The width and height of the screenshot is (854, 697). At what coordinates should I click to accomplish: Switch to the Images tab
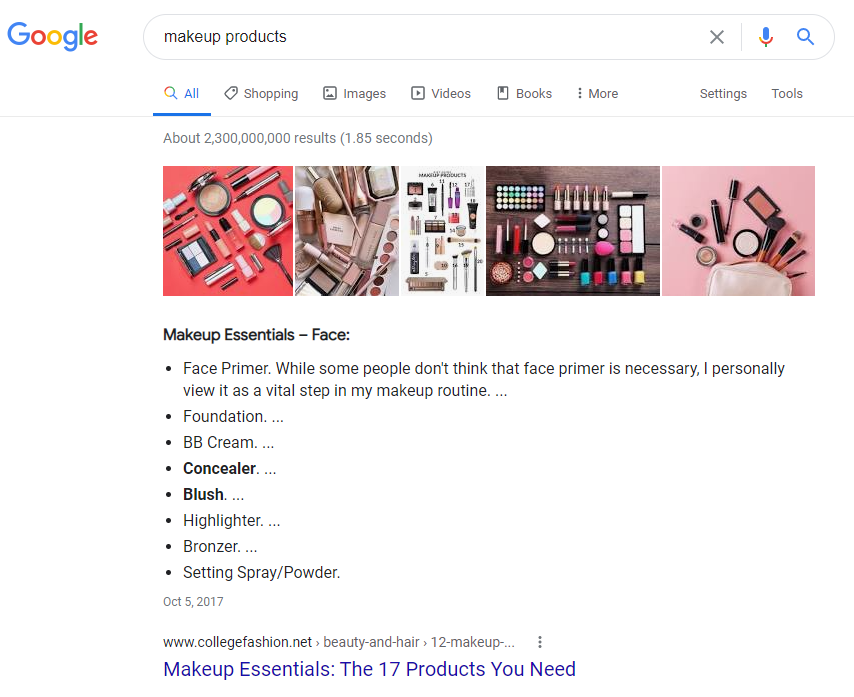click(354, 93)
